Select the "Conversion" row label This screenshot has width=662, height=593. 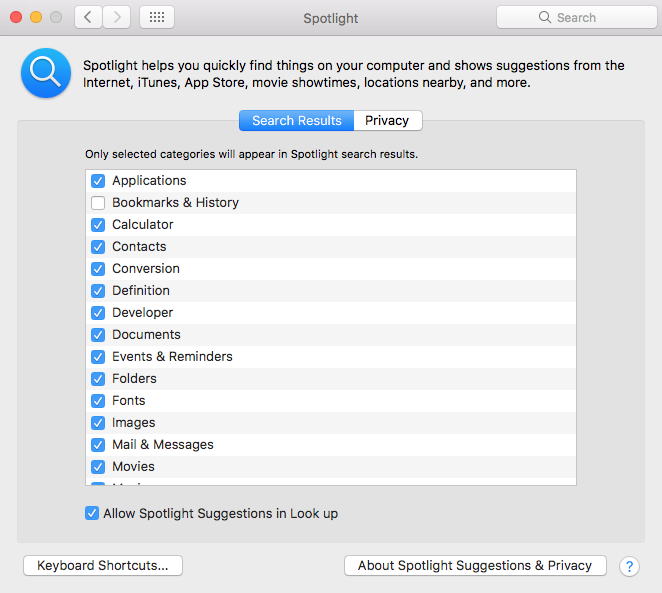146,268
